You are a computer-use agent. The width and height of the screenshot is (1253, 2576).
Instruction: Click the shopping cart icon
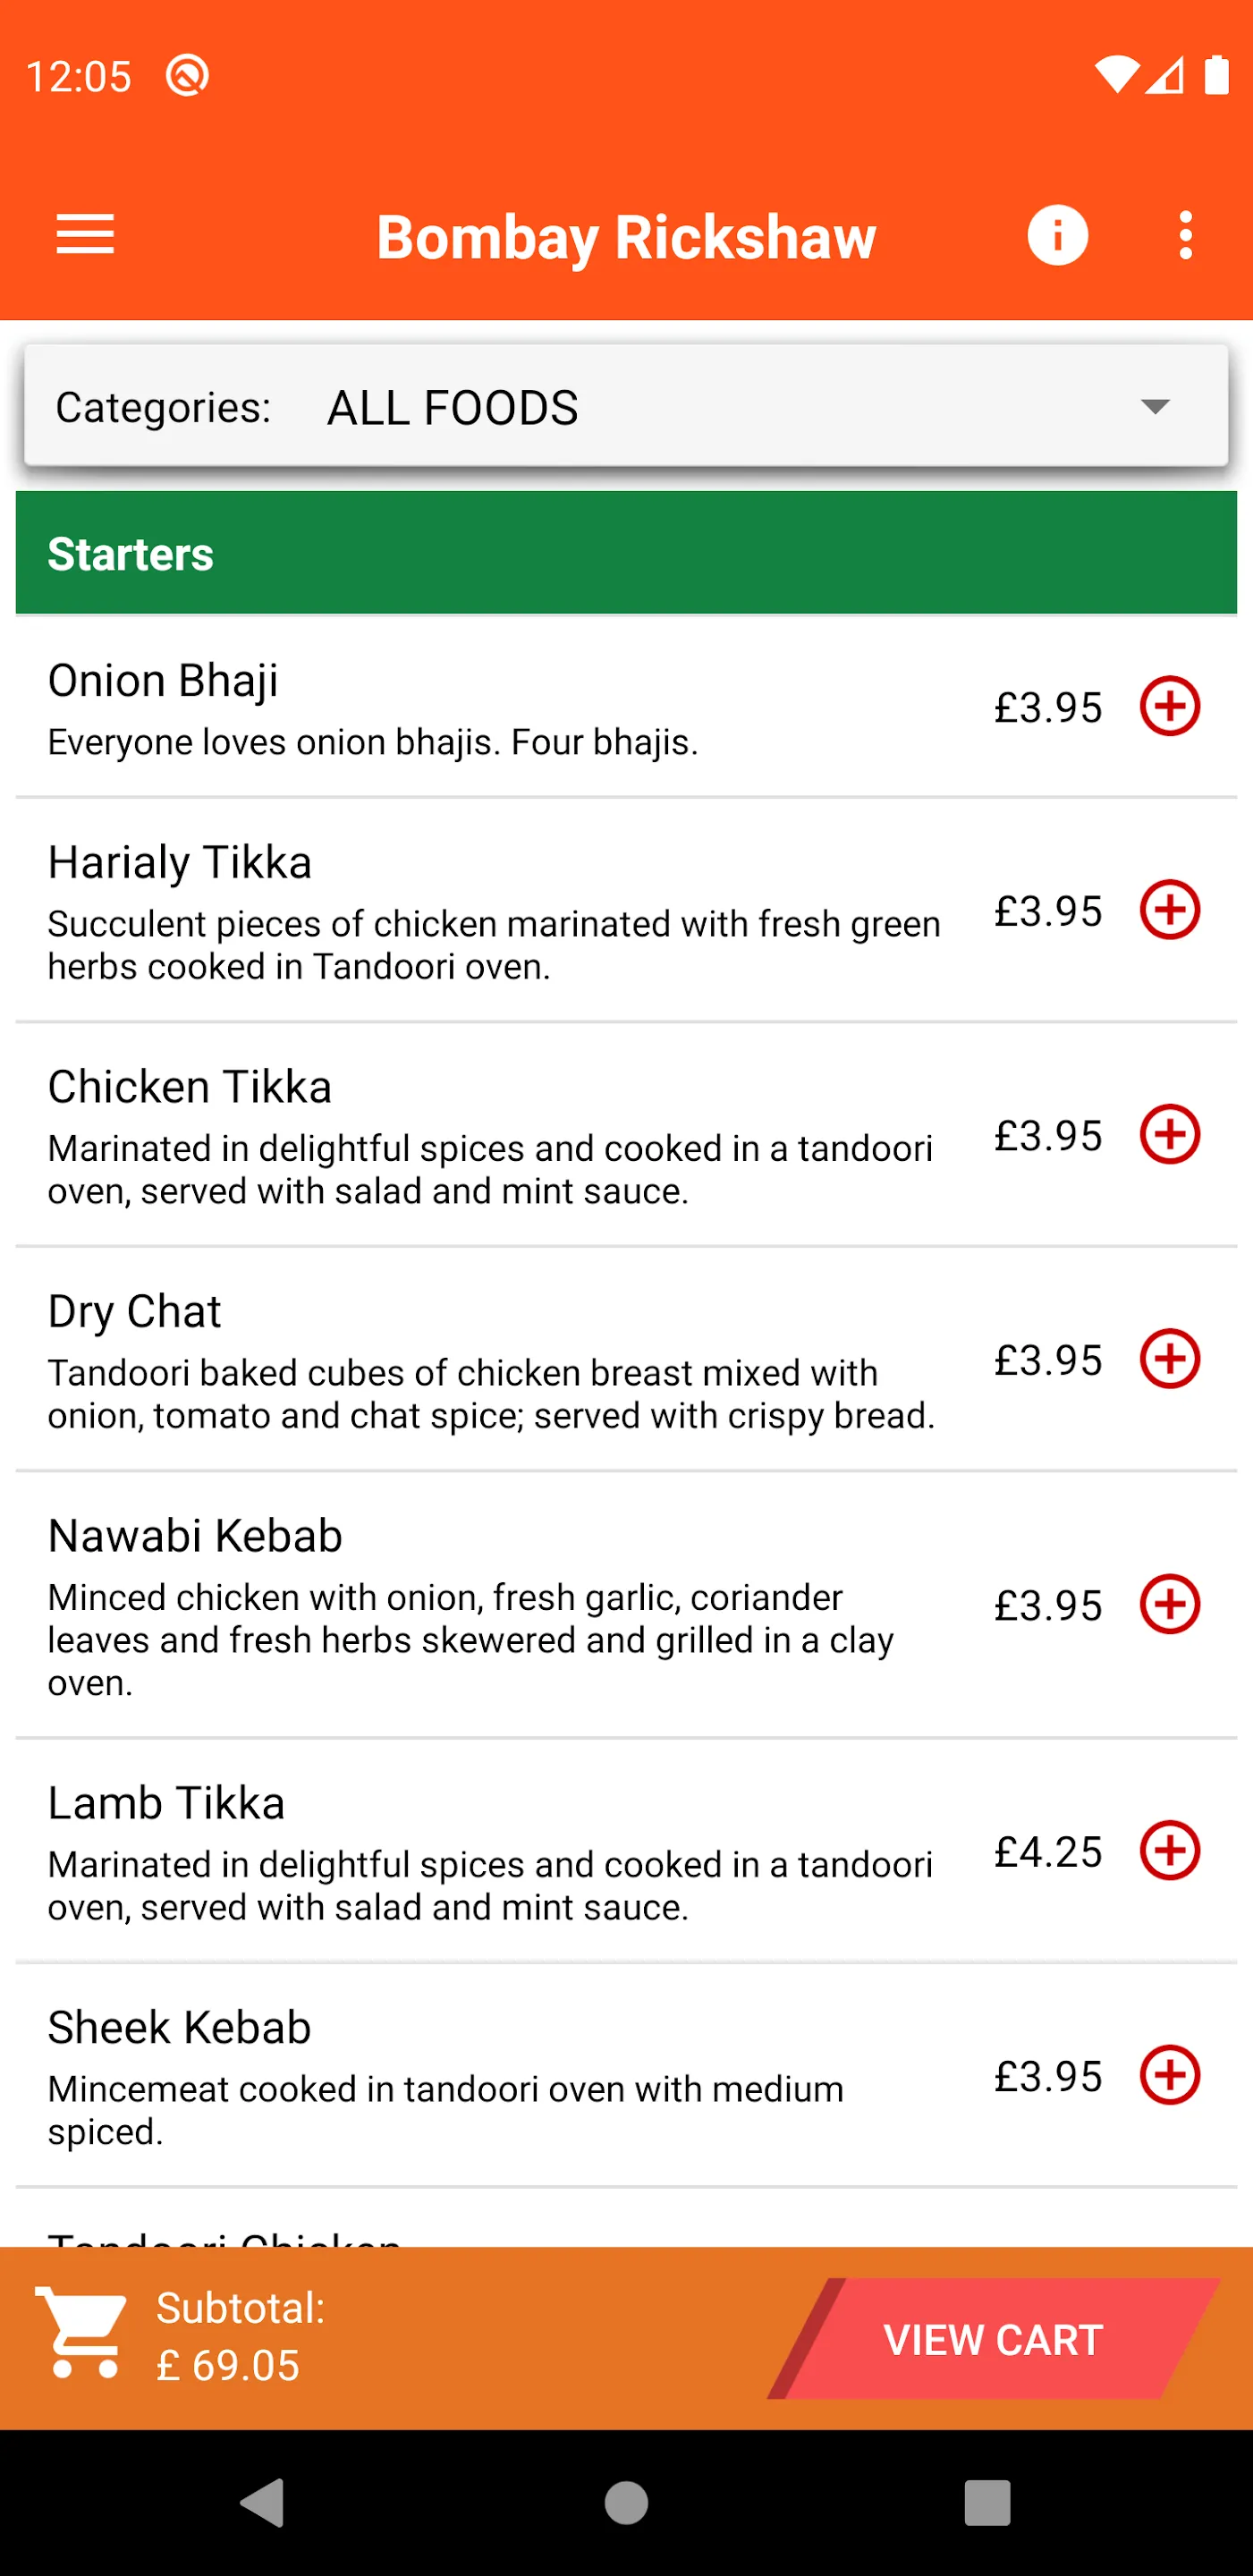coord(82,2333)
